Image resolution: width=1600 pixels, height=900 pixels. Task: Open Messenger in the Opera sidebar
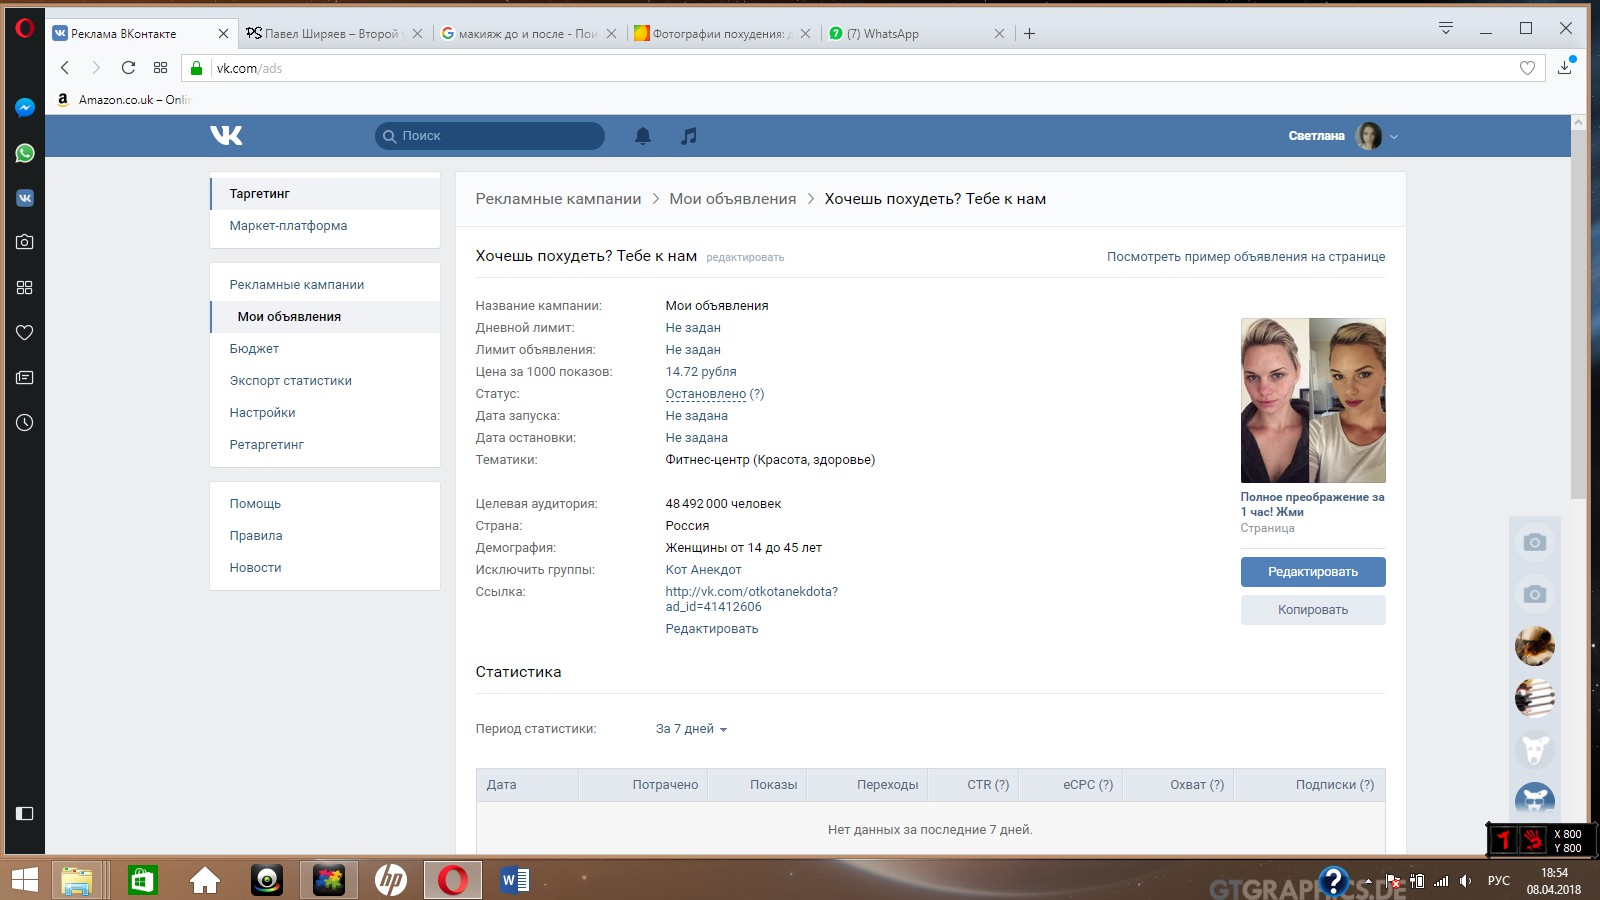[25, 107]
